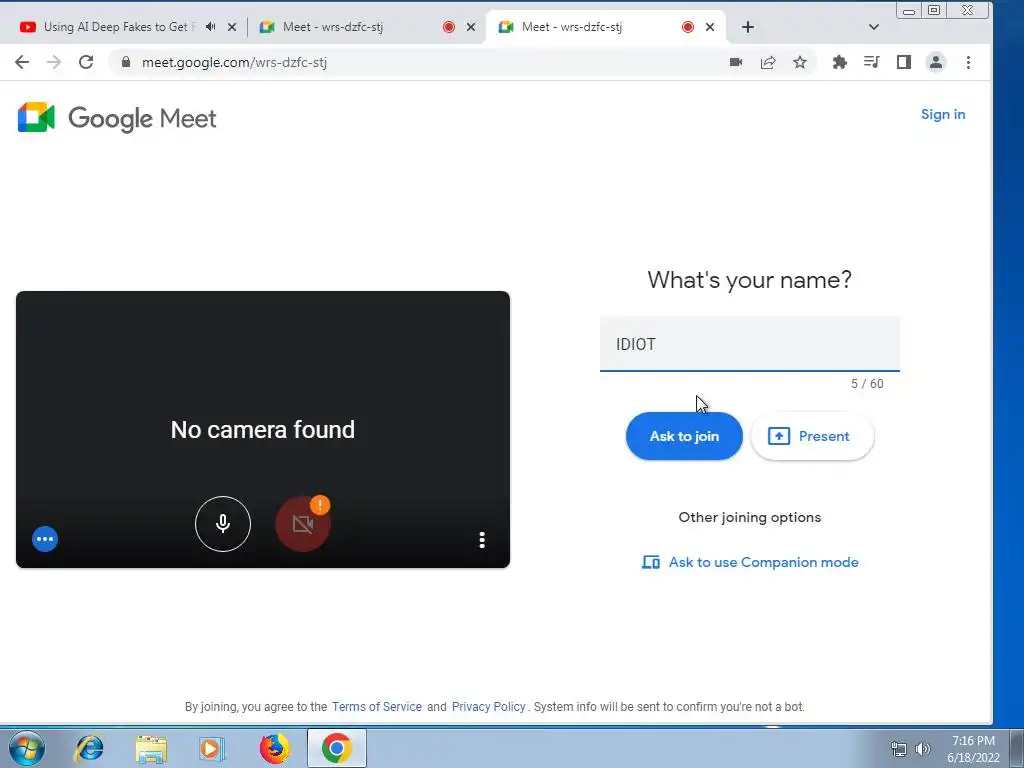1024x768 pixels.
Task: Launch Internet Explorer from taskbar
Action: tap(89, 748)
